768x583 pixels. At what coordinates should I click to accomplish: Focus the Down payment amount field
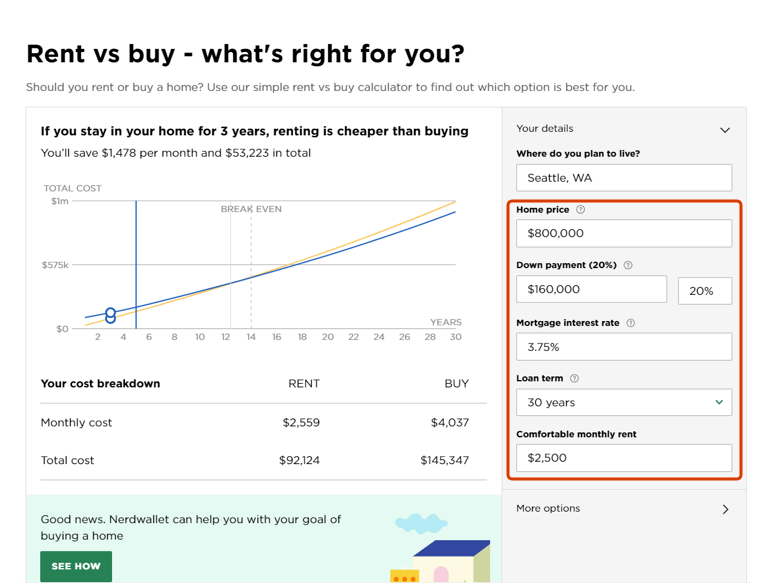coord(591,290)
